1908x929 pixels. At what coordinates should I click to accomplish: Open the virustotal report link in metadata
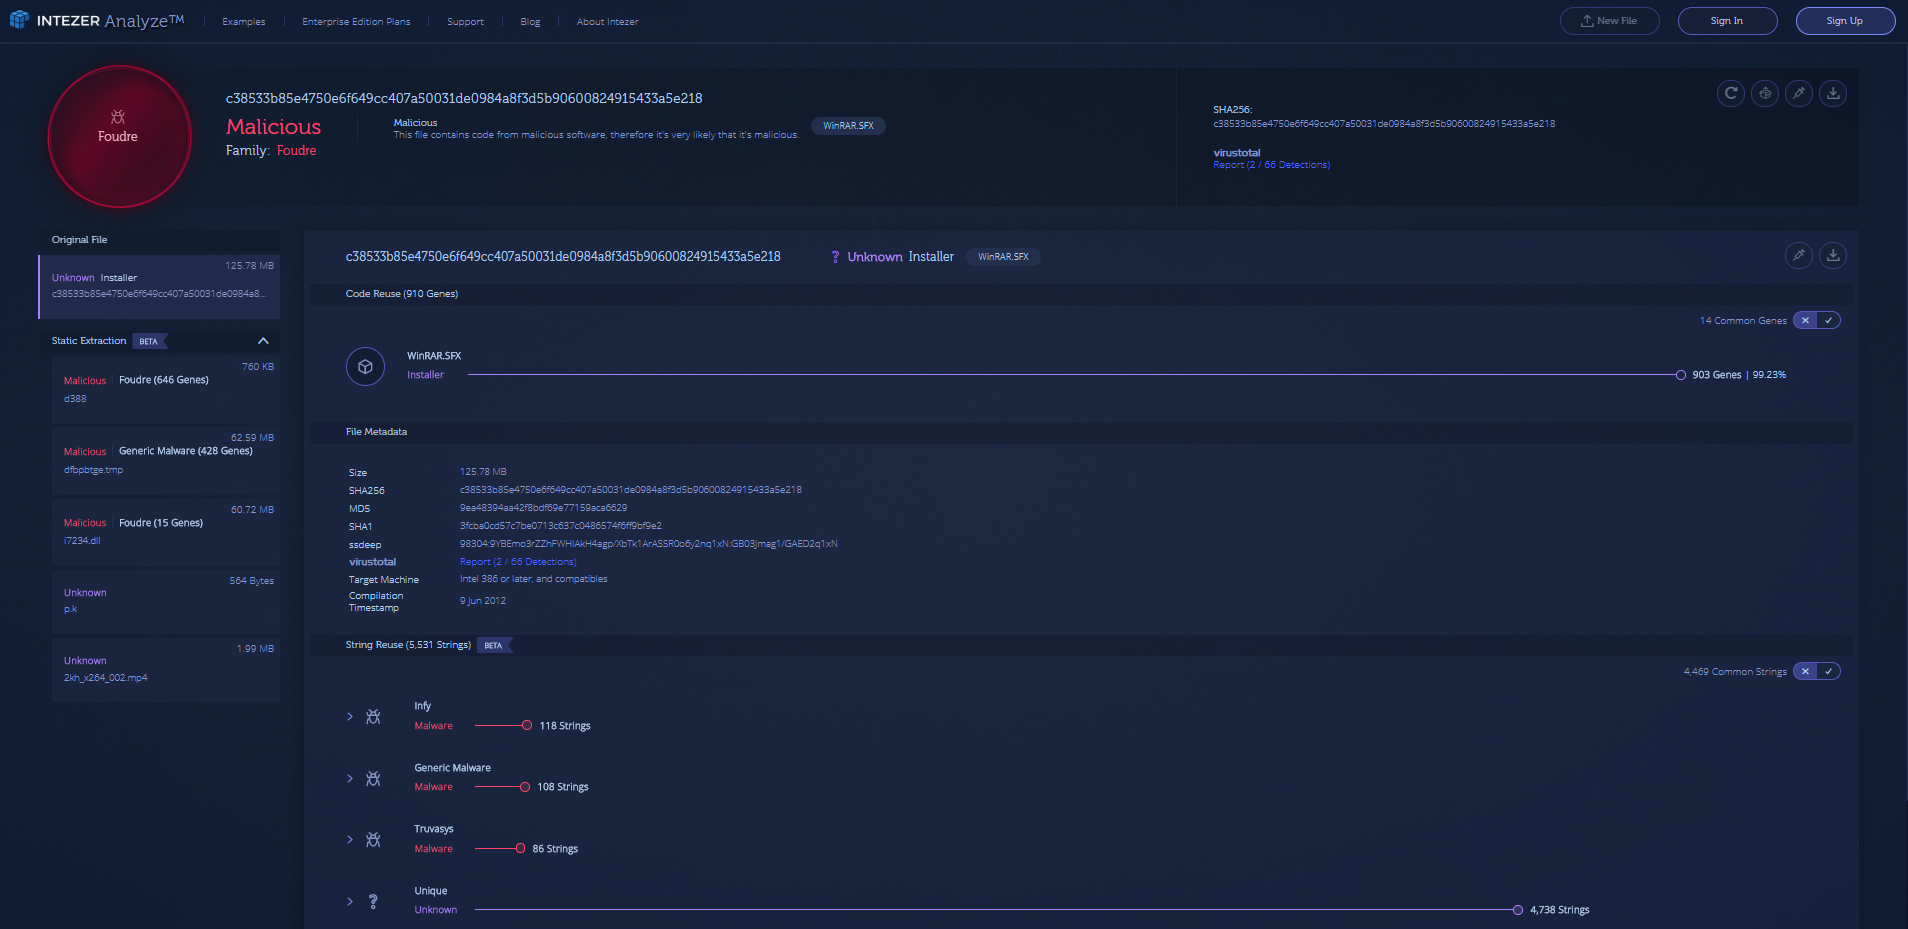518,562
